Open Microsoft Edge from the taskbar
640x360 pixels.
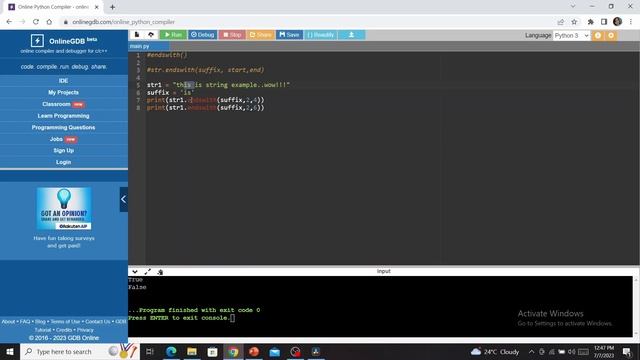171,351
